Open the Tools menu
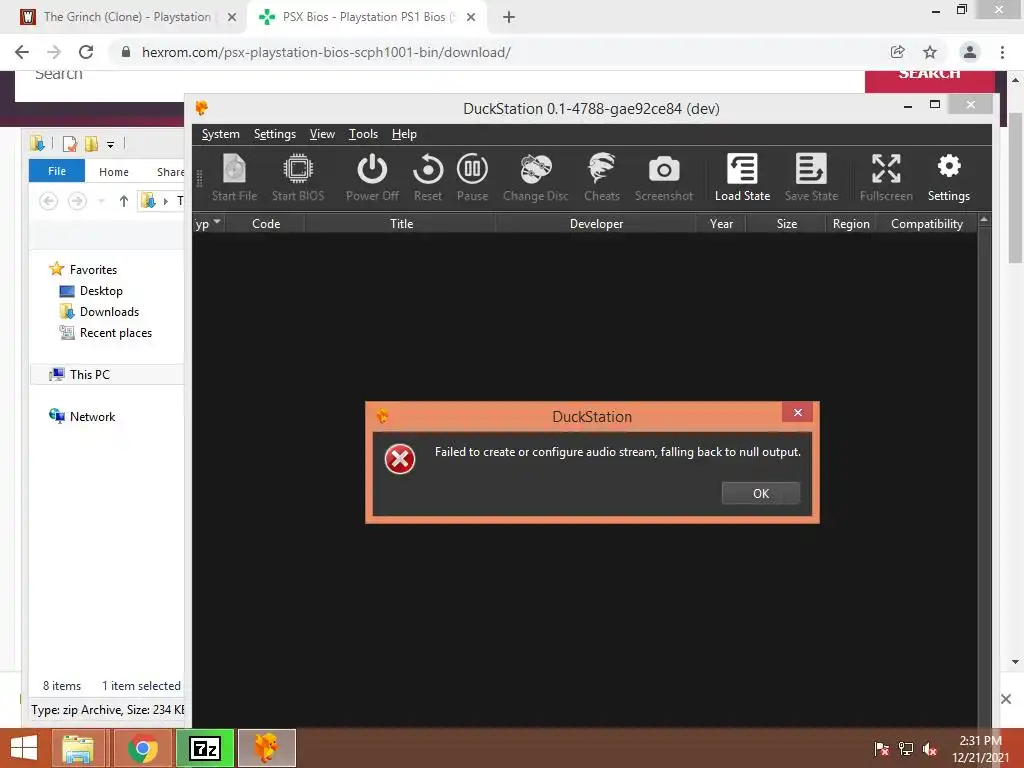The width and height of the screenshot is (1024, 768). coord(363,134)
